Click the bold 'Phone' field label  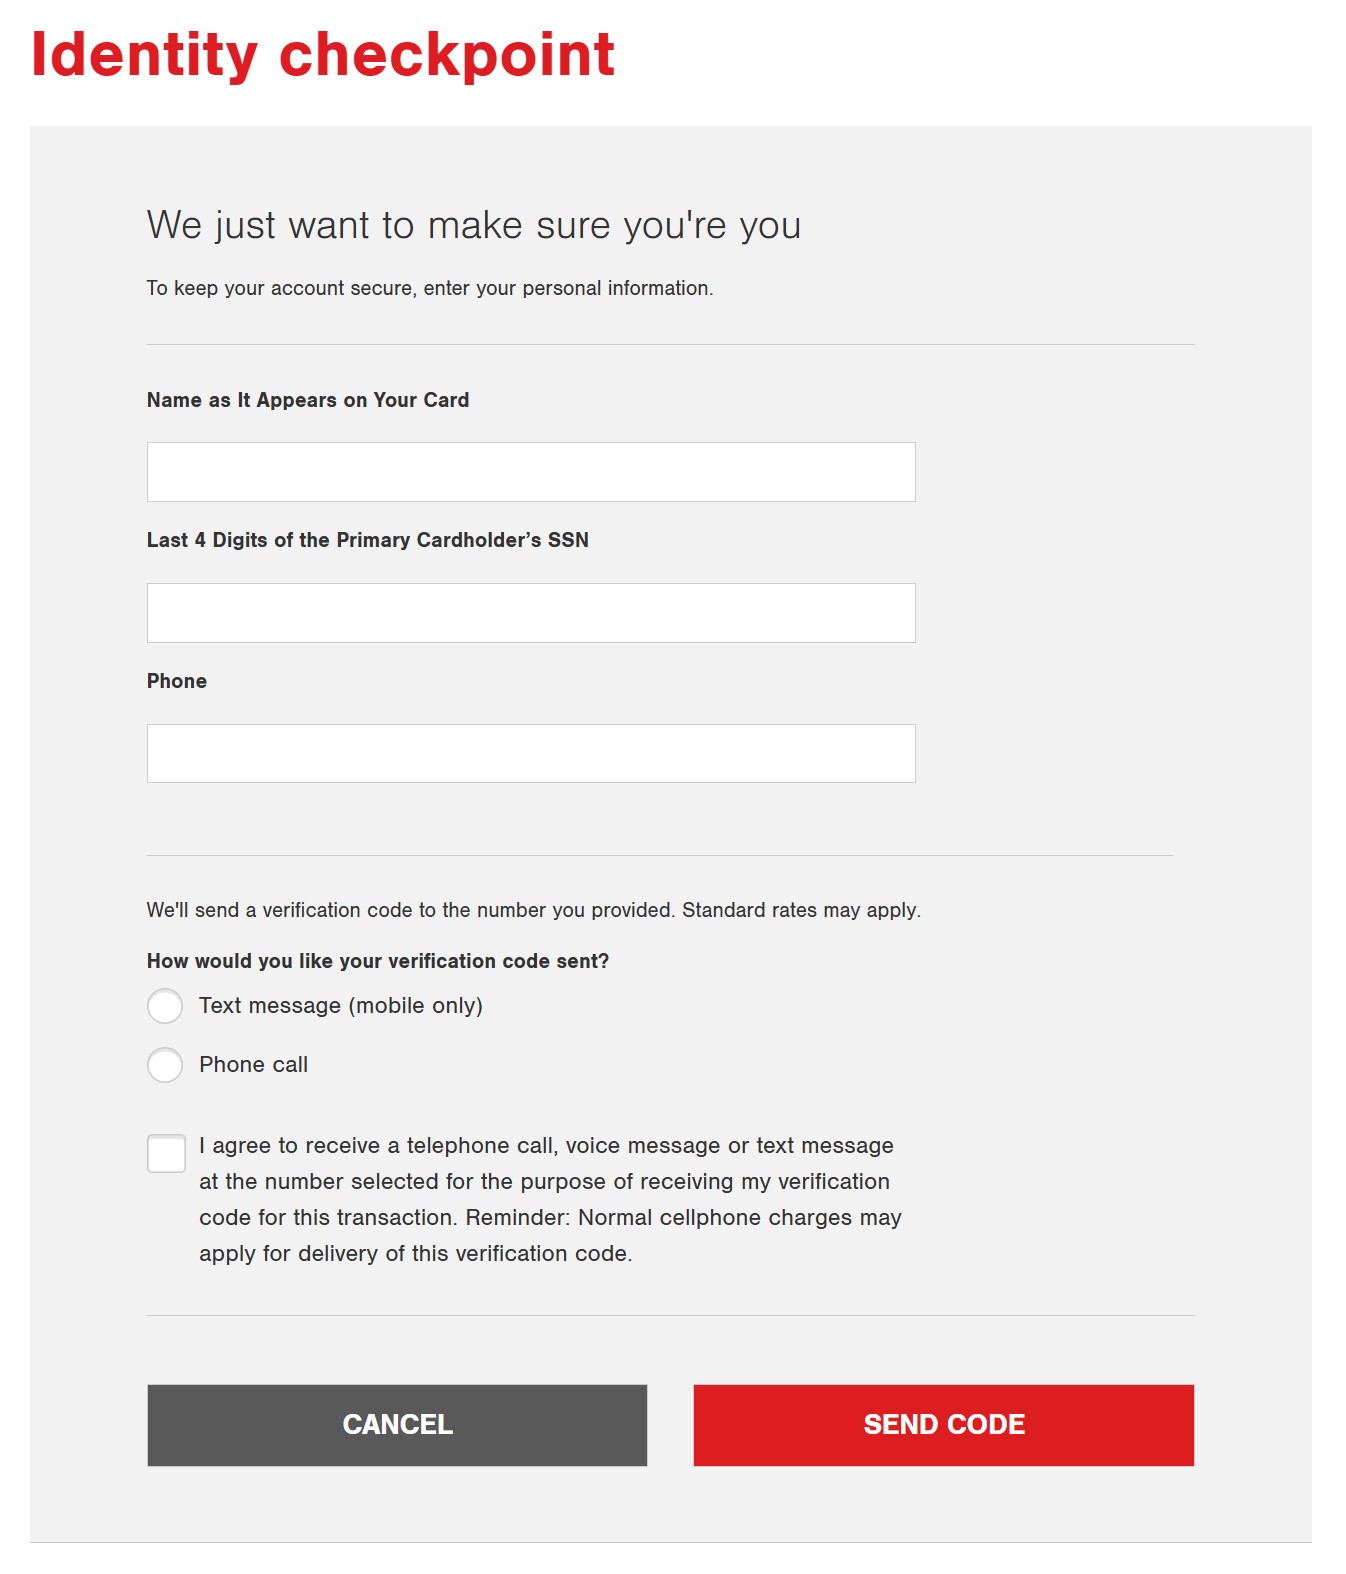point(177,681)
